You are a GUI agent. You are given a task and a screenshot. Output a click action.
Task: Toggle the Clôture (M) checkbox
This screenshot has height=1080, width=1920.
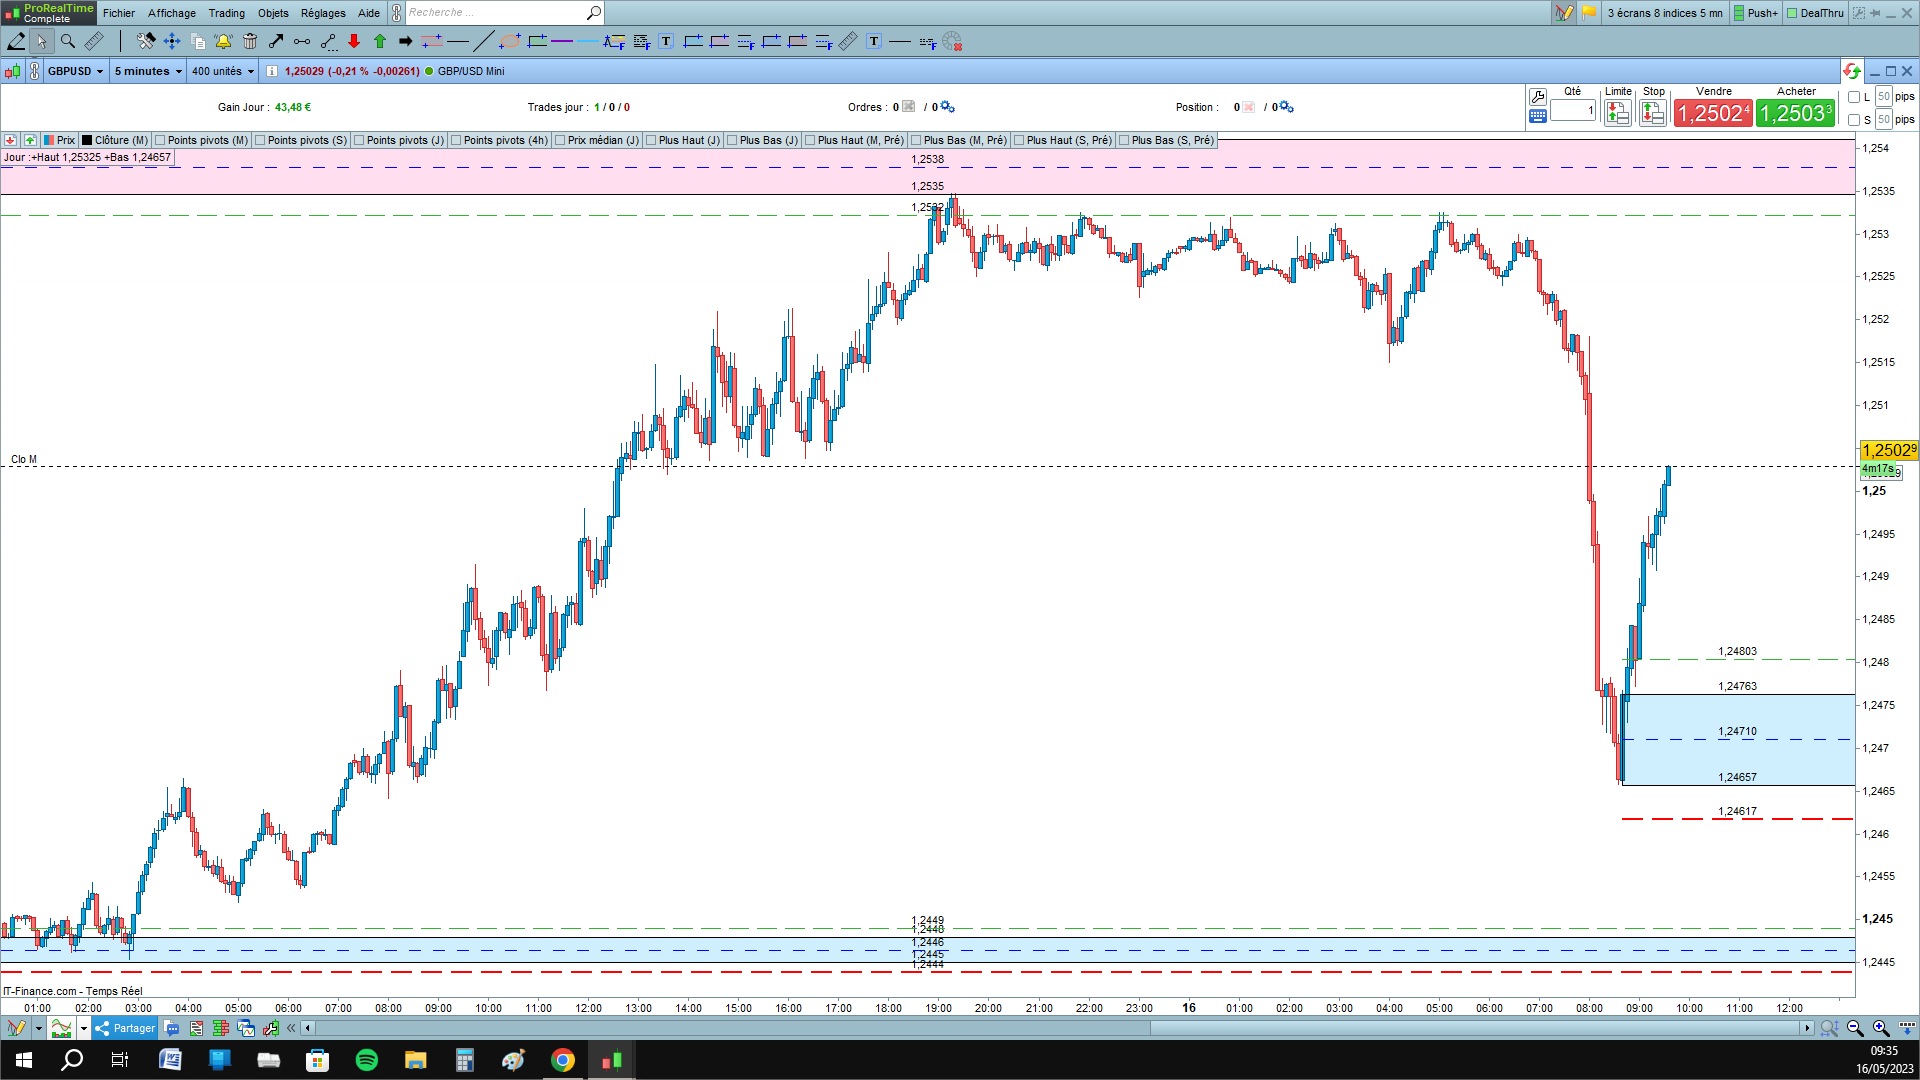pos(88,140)
